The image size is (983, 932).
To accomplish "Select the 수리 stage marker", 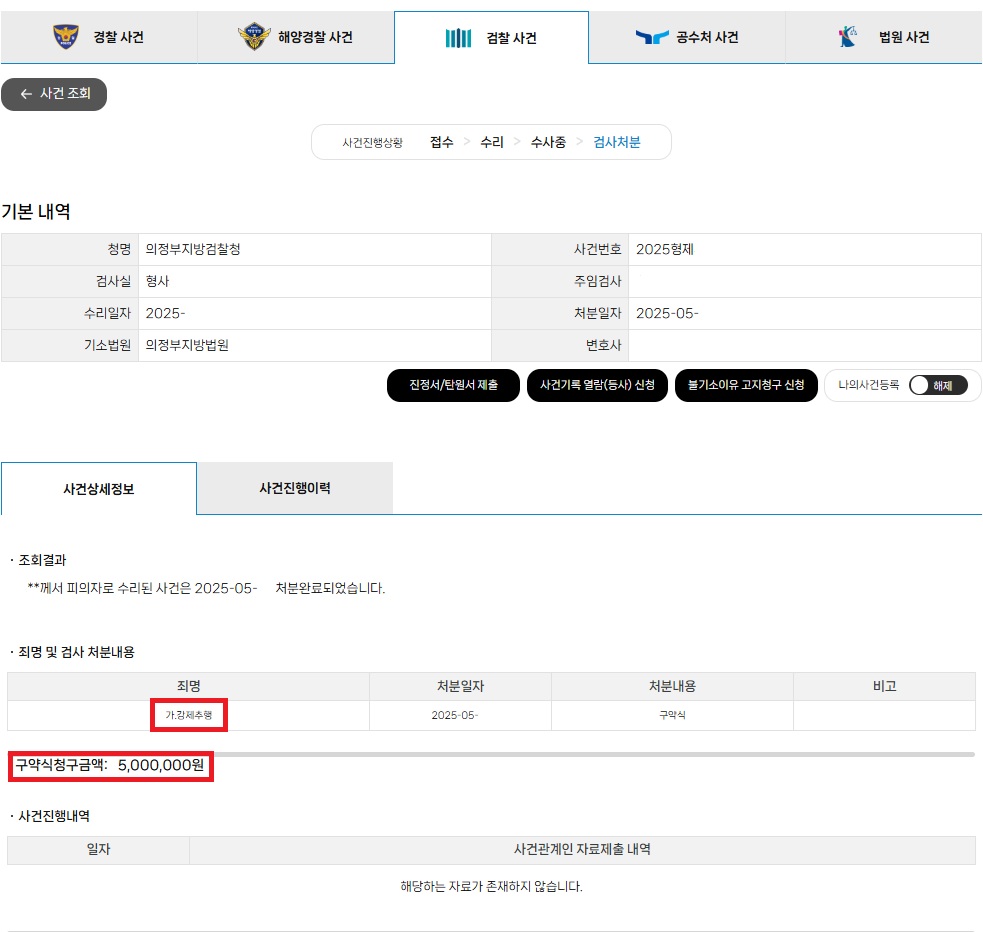I will pyautogui.click(x=492, y=142).
